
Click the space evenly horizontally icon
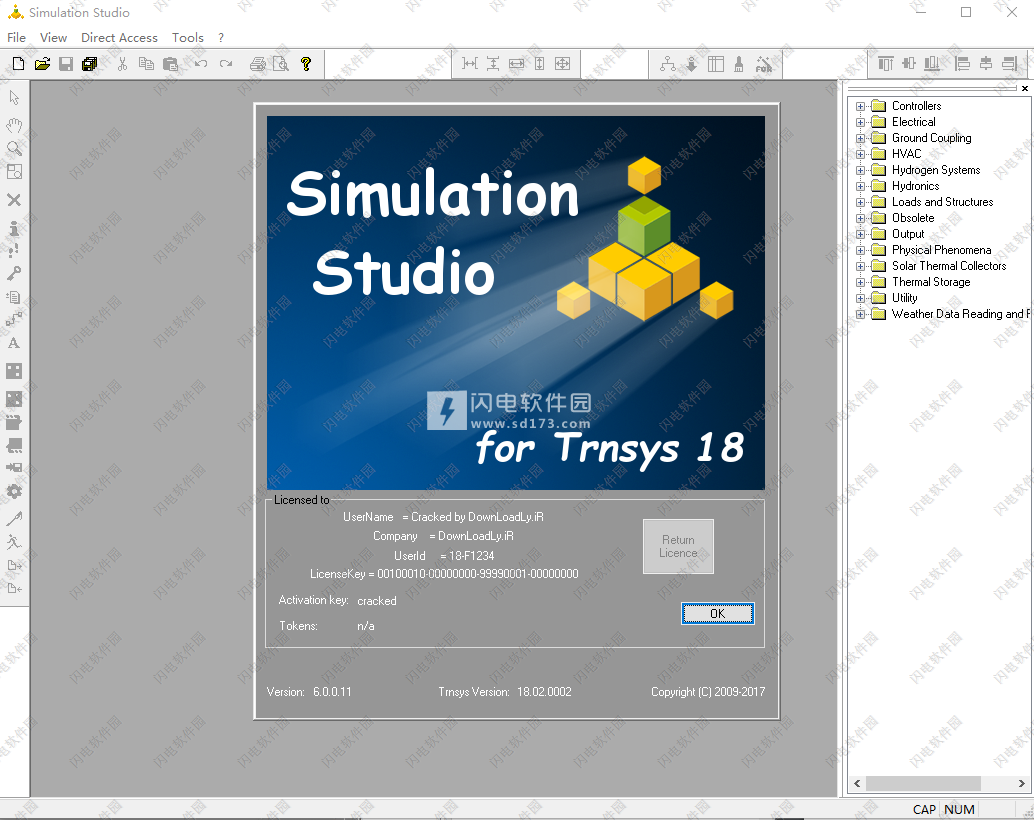pos(470,63)
